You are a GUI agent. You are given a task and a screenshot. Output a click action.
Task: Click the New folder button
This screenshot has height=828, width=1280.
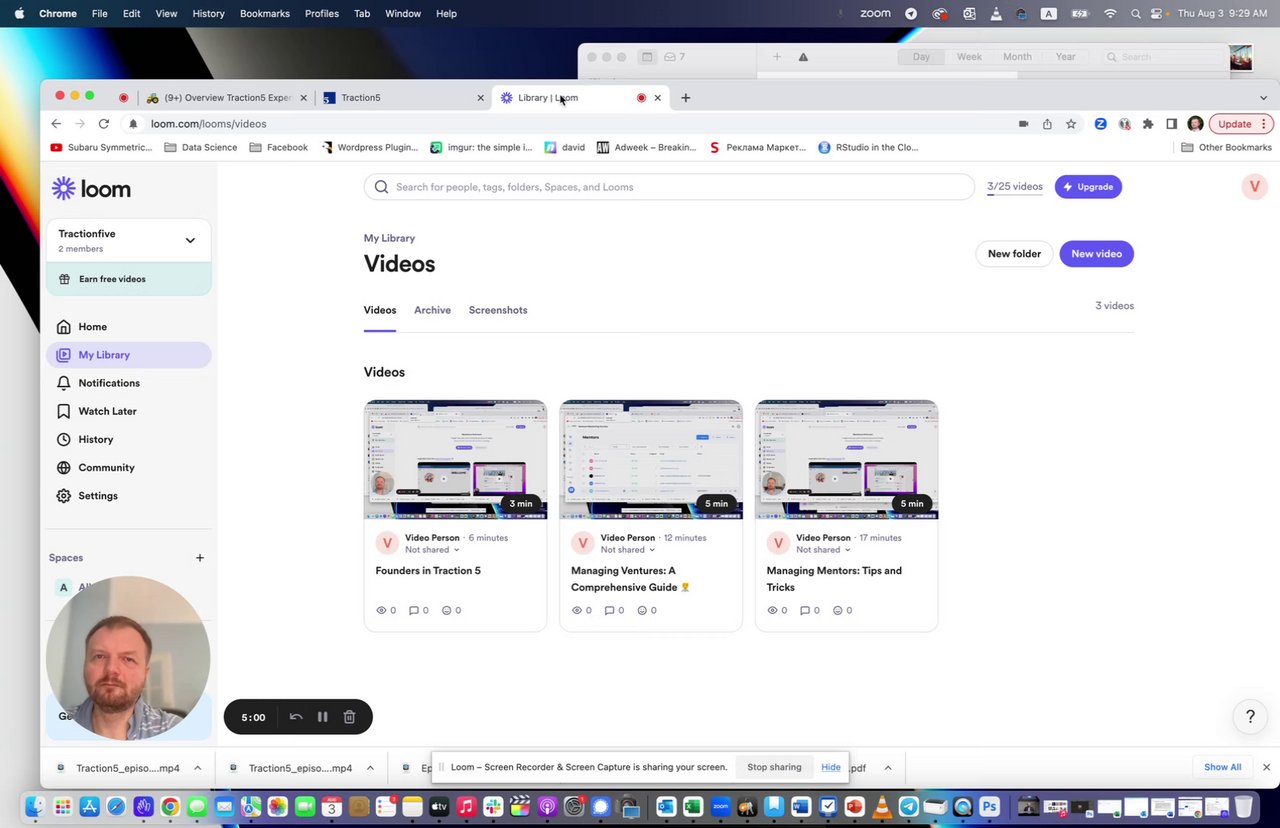point(1014,254)
